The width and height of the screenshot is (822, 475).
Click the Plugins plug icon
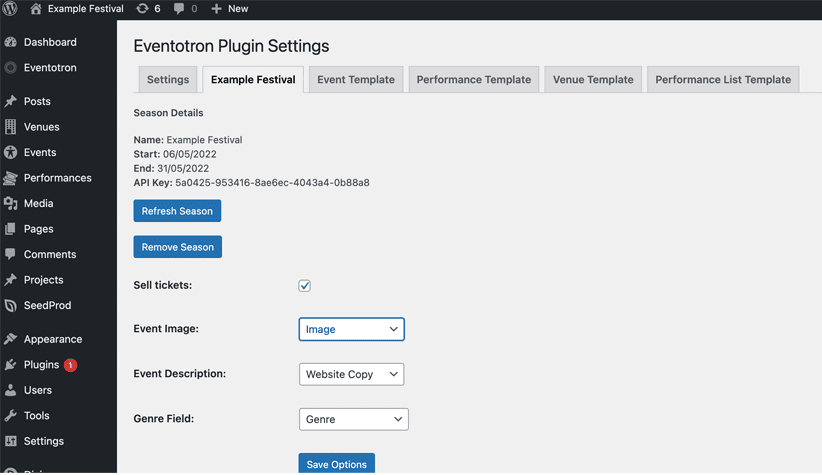(x=10, y=365)
